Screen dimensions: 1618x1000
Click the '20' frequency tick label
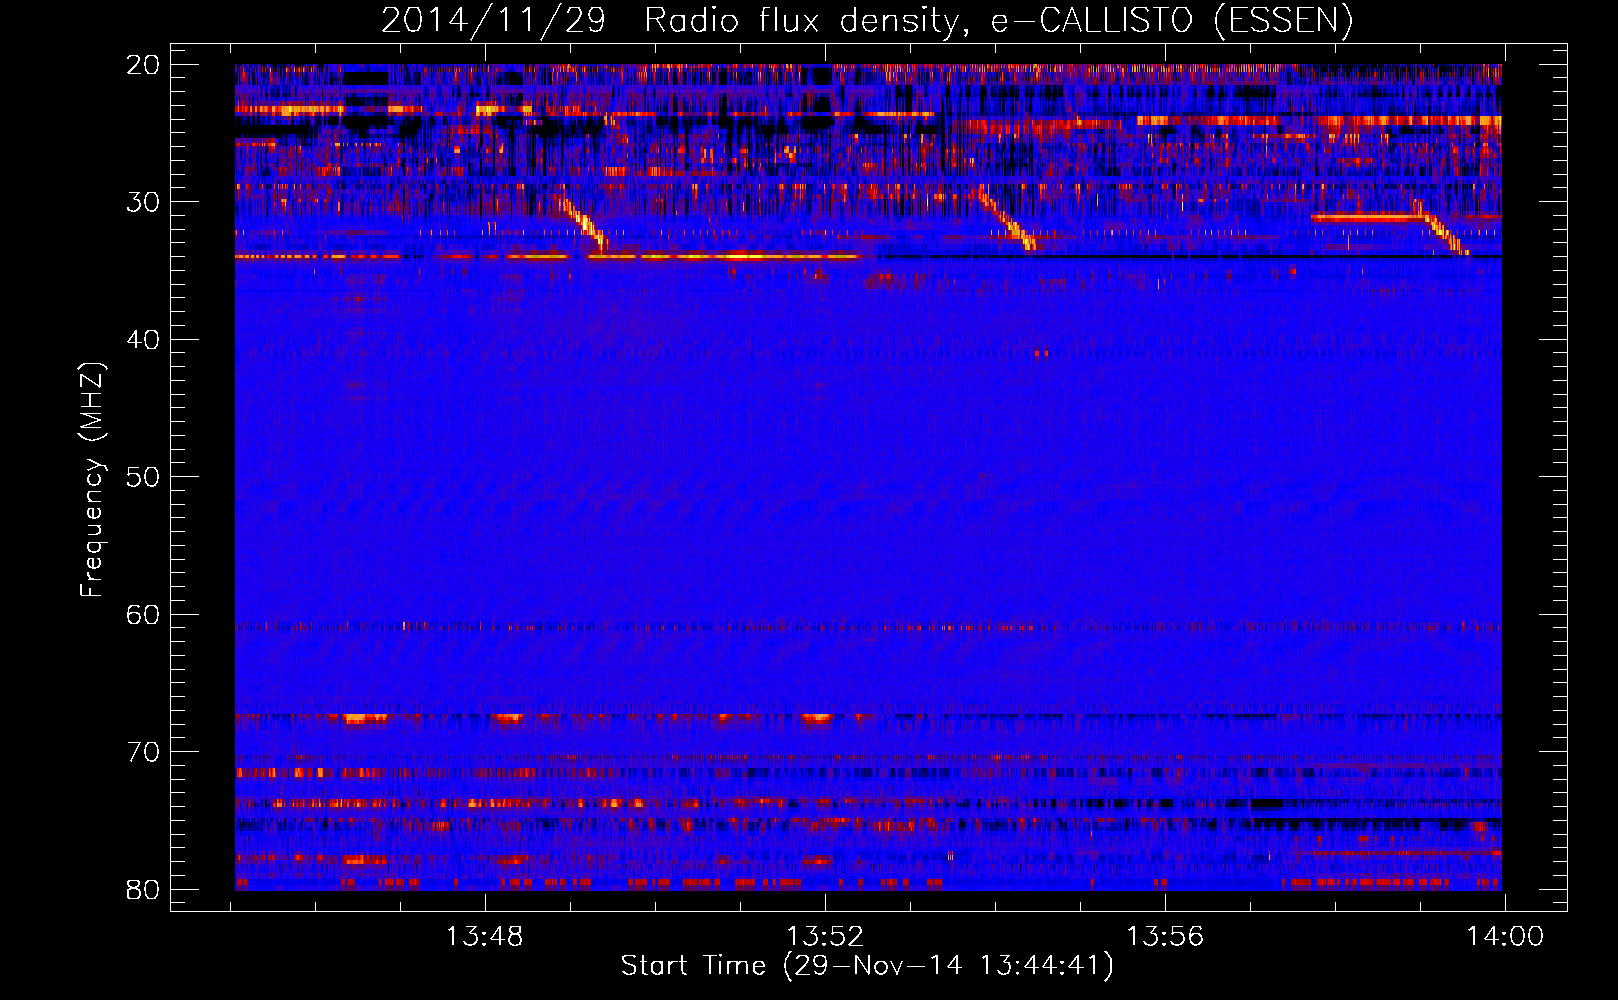(143, 65)
